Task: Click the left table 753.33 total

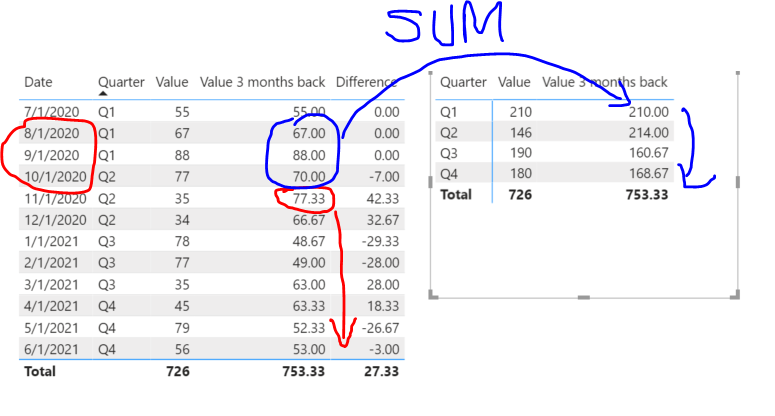Action: pyautogui.click(x=303, y=371)
